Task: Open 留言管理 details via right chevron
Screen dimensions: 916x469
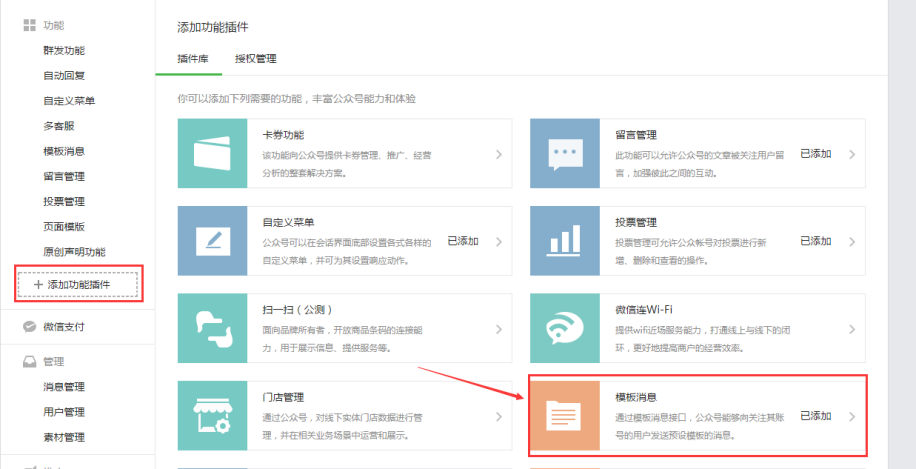Action: click(x=852, y=155)
